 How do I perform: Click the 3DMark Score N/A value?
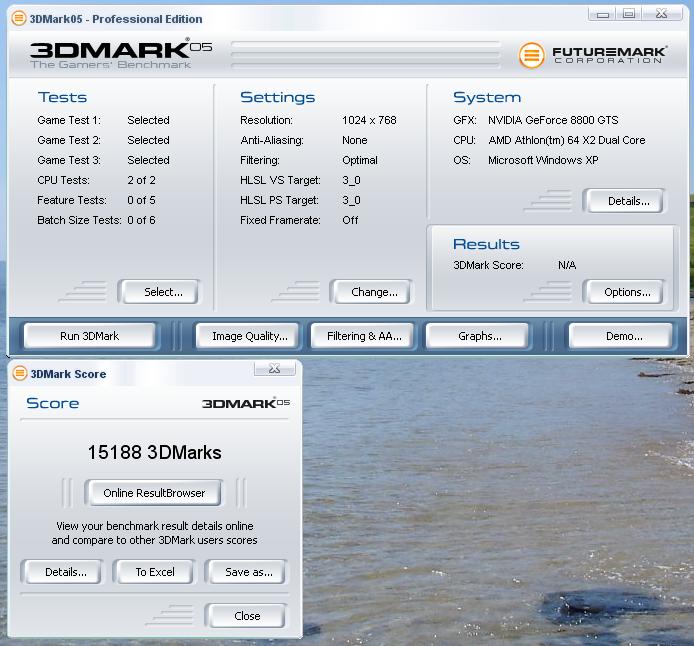[567, 265]
